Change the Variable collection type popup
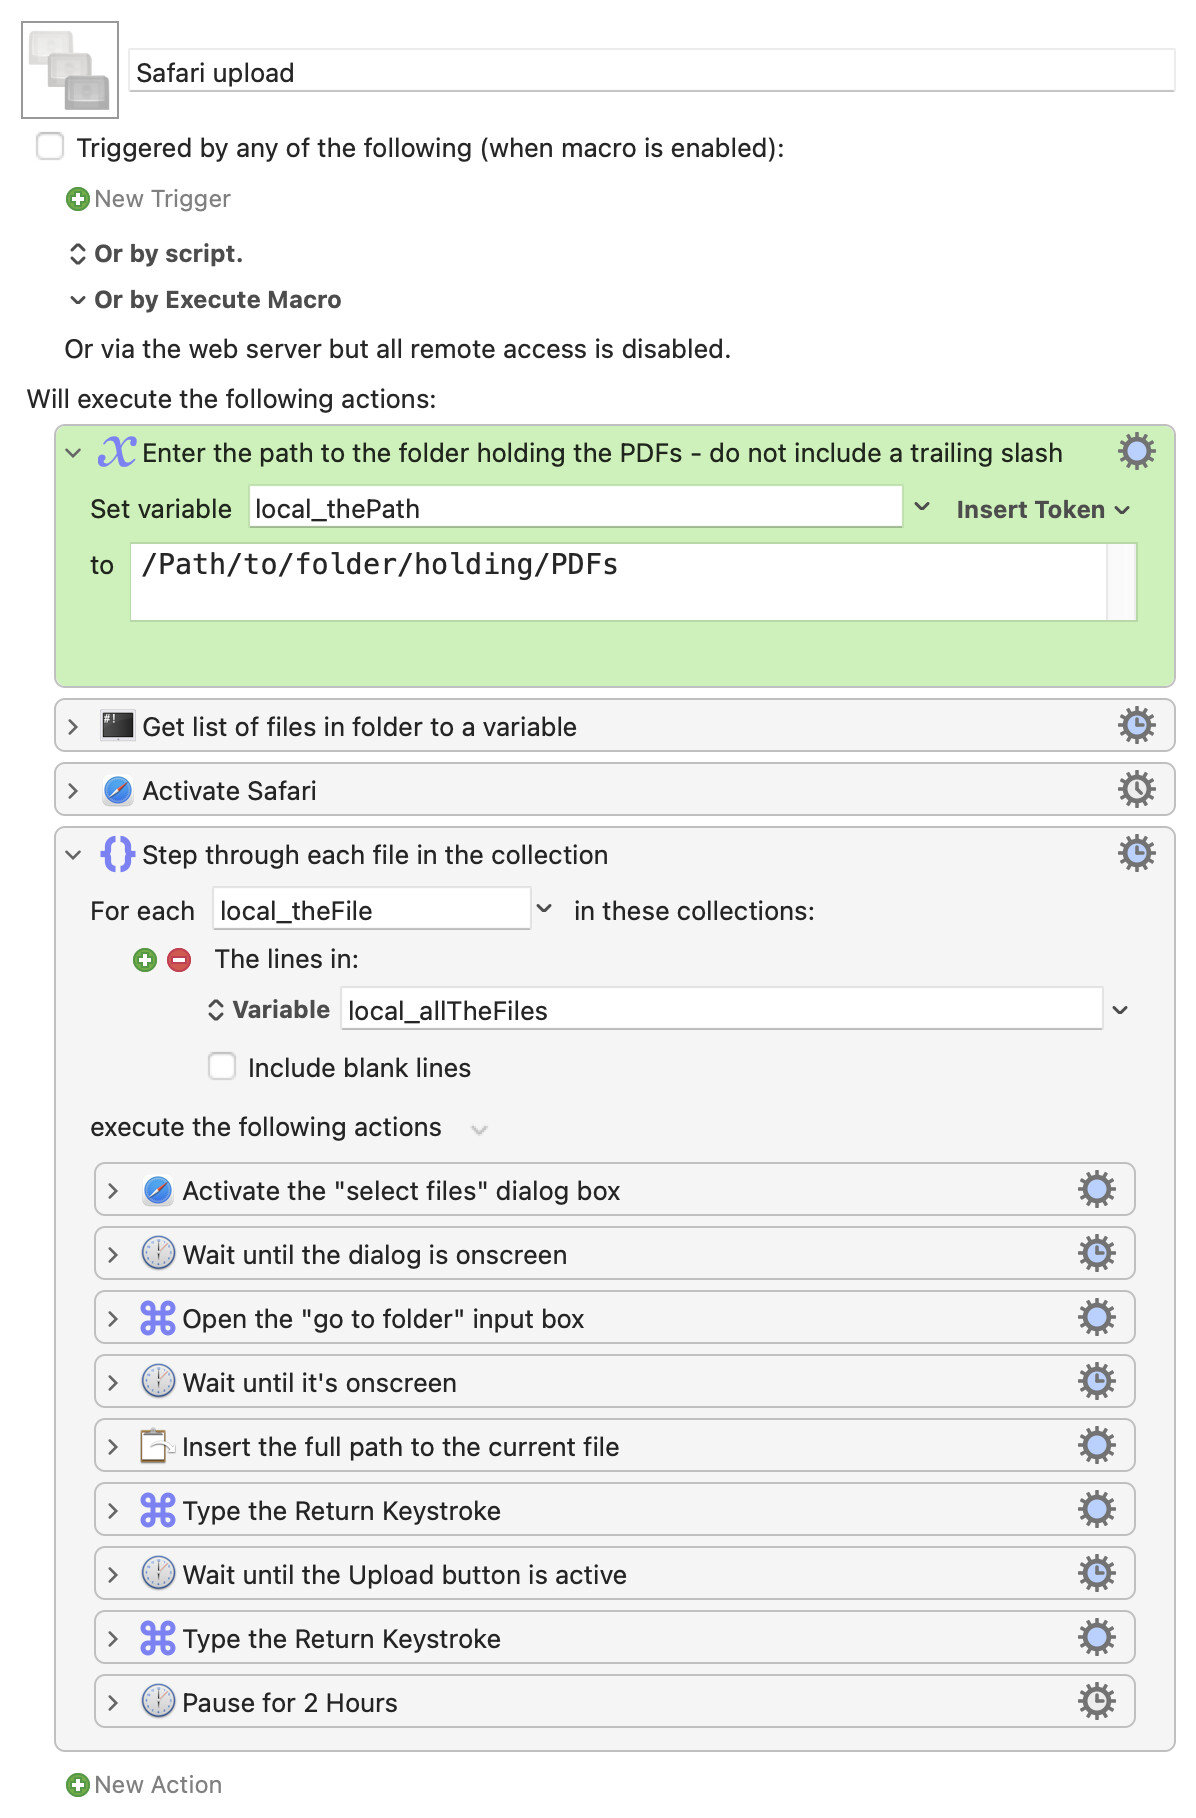 click(268, 1010)
